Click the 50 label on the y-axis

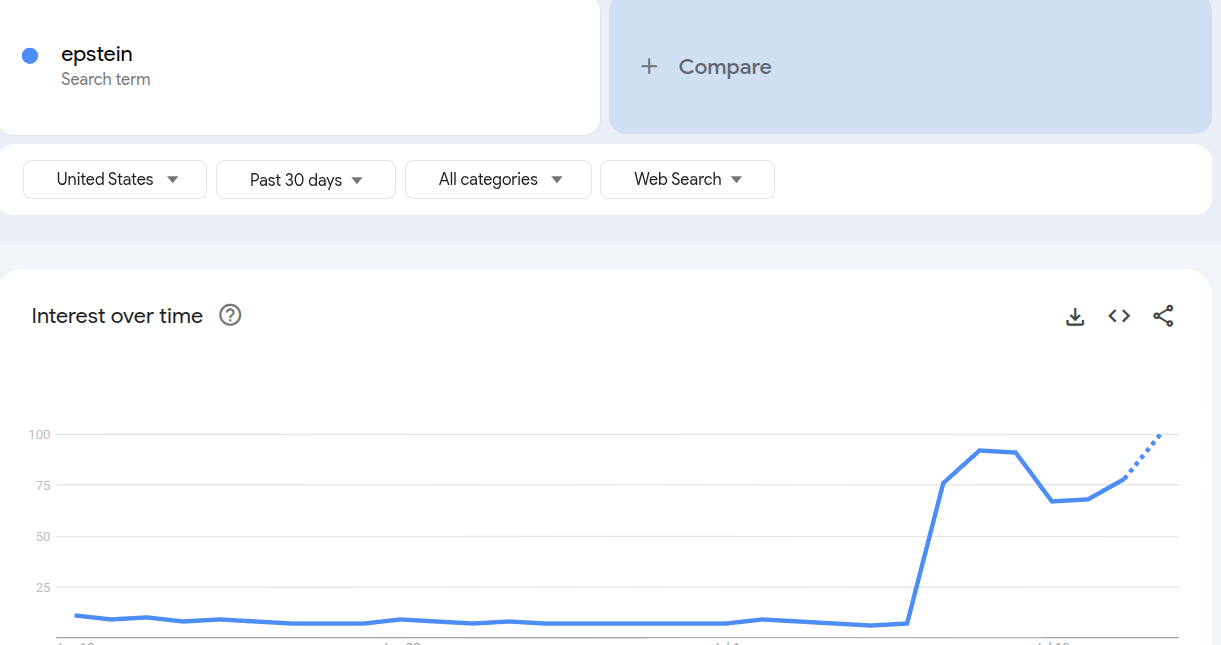[42, 537]
